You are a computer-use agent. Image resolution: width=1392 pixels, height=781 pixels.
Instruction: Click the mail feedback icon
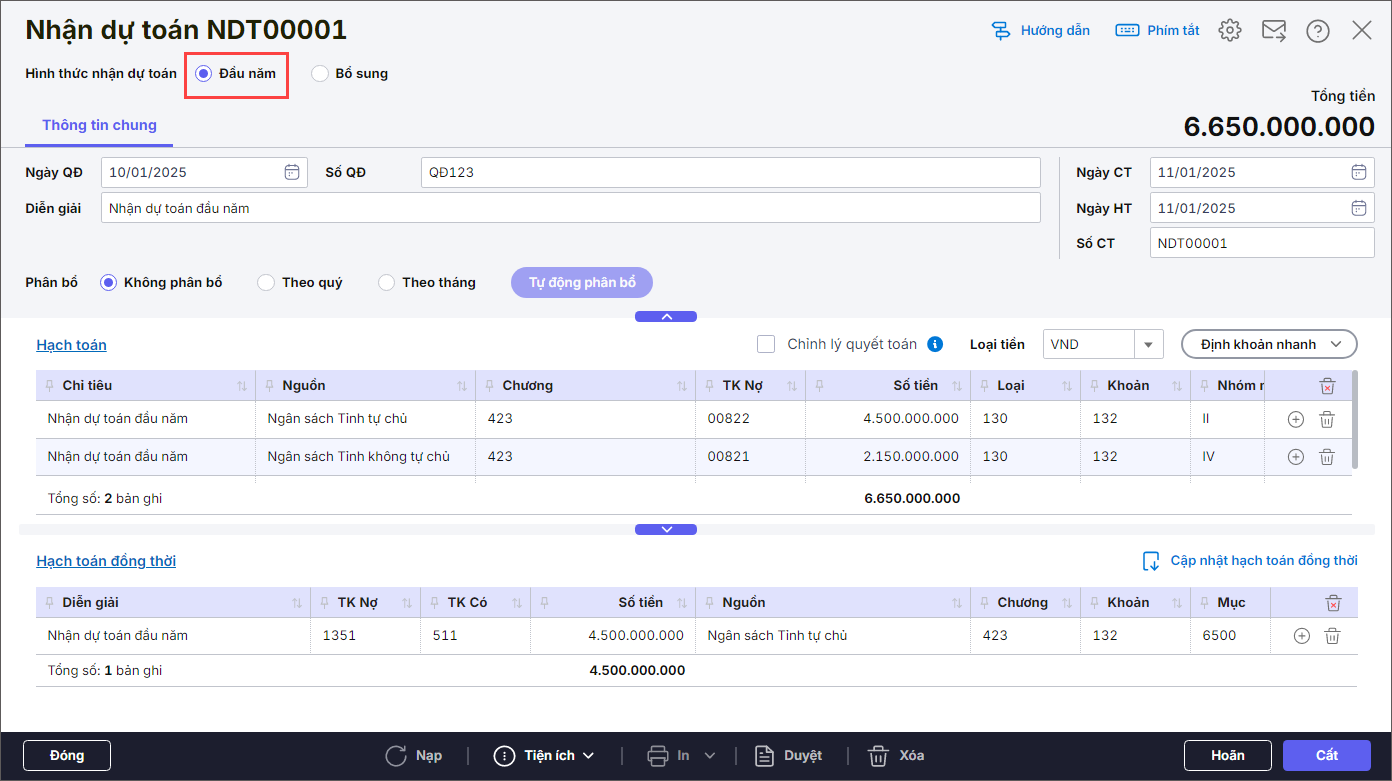(1273, 31)
